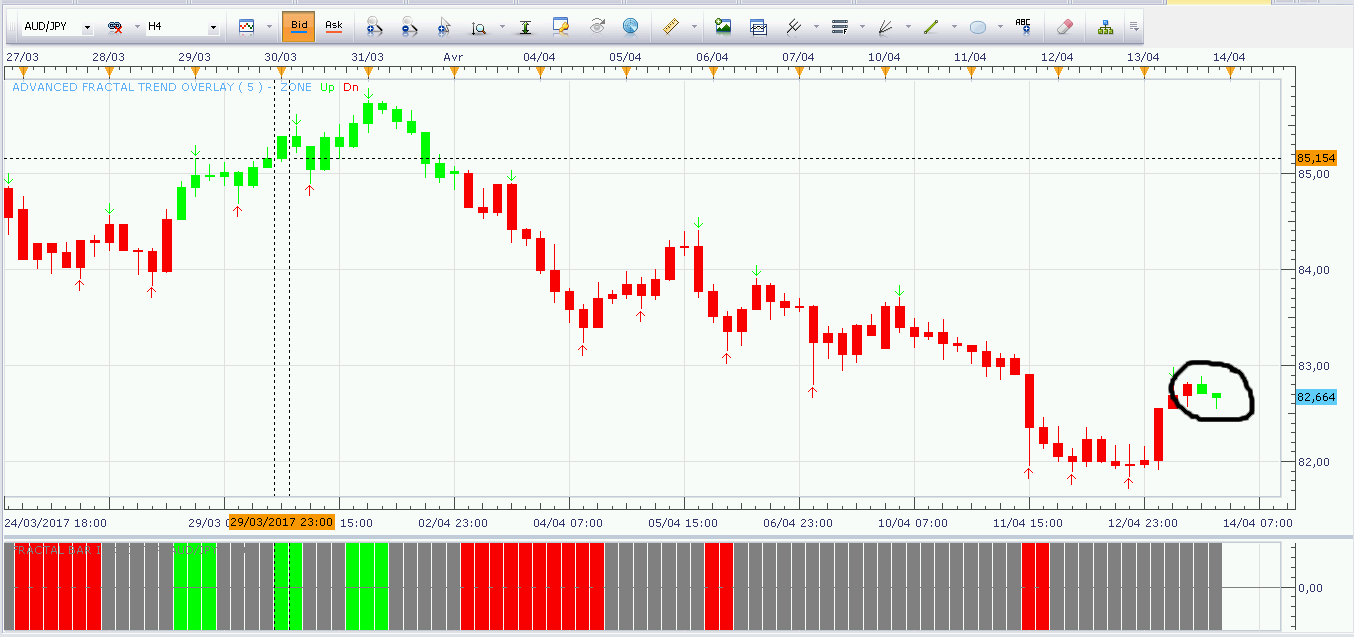Click the 82,00 price axis value

pos(1314,462)
